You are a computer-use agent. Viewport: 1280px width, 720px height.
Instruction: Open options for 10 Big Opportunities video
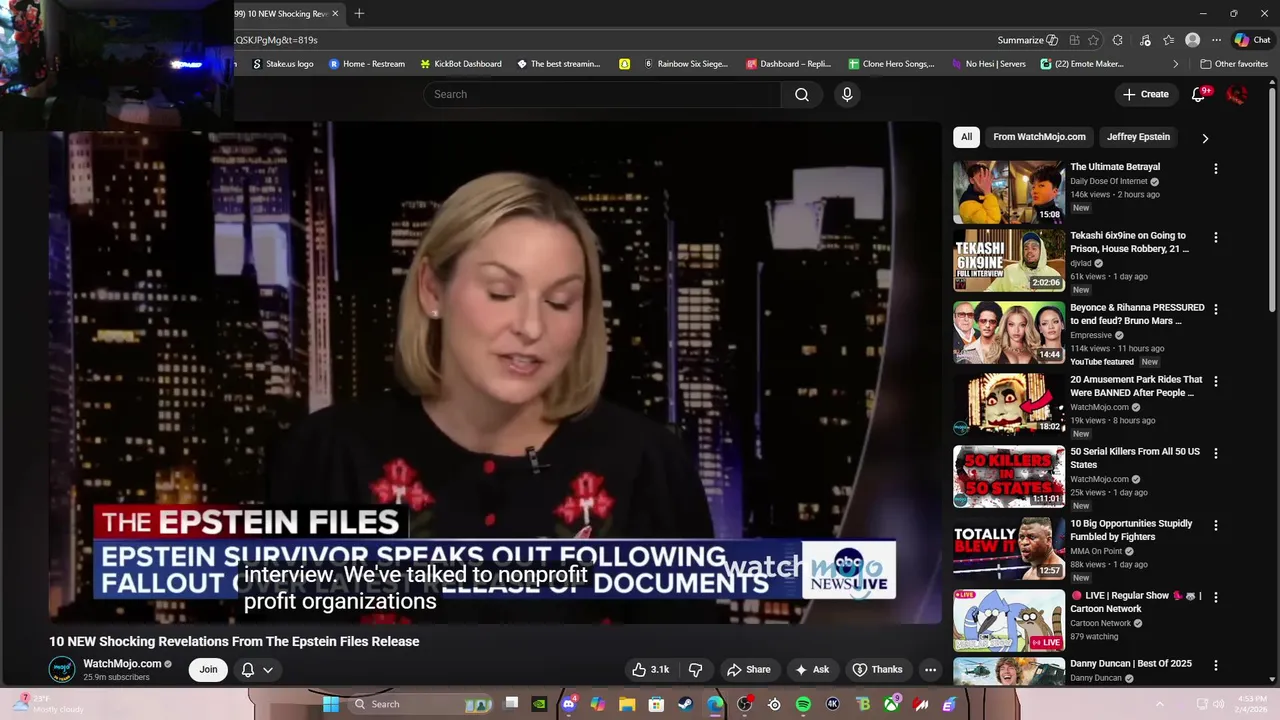(1216, 526)
